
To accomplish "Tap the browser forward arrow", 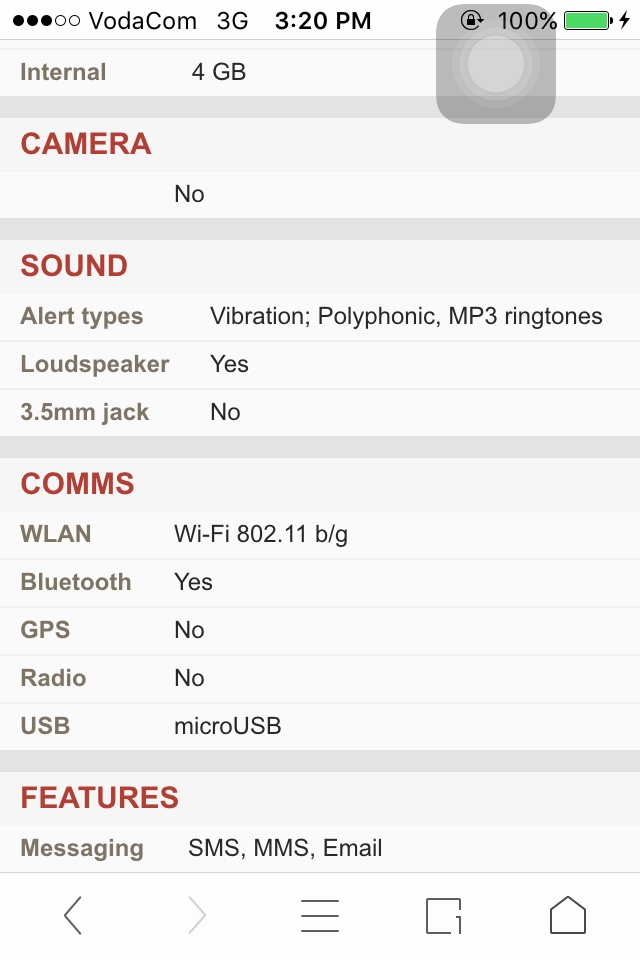I will (196, 915).
